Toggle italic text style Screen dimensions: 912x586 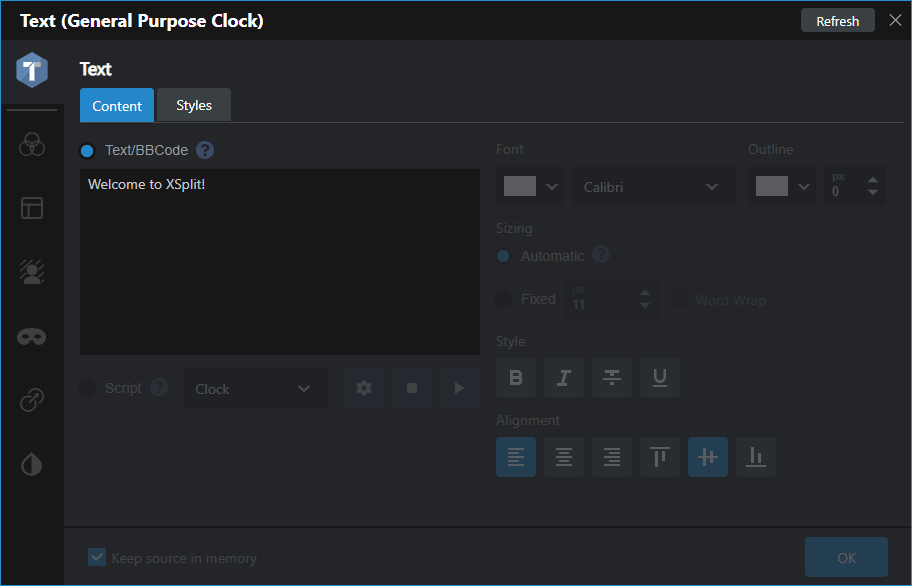(x=564, y=378)
